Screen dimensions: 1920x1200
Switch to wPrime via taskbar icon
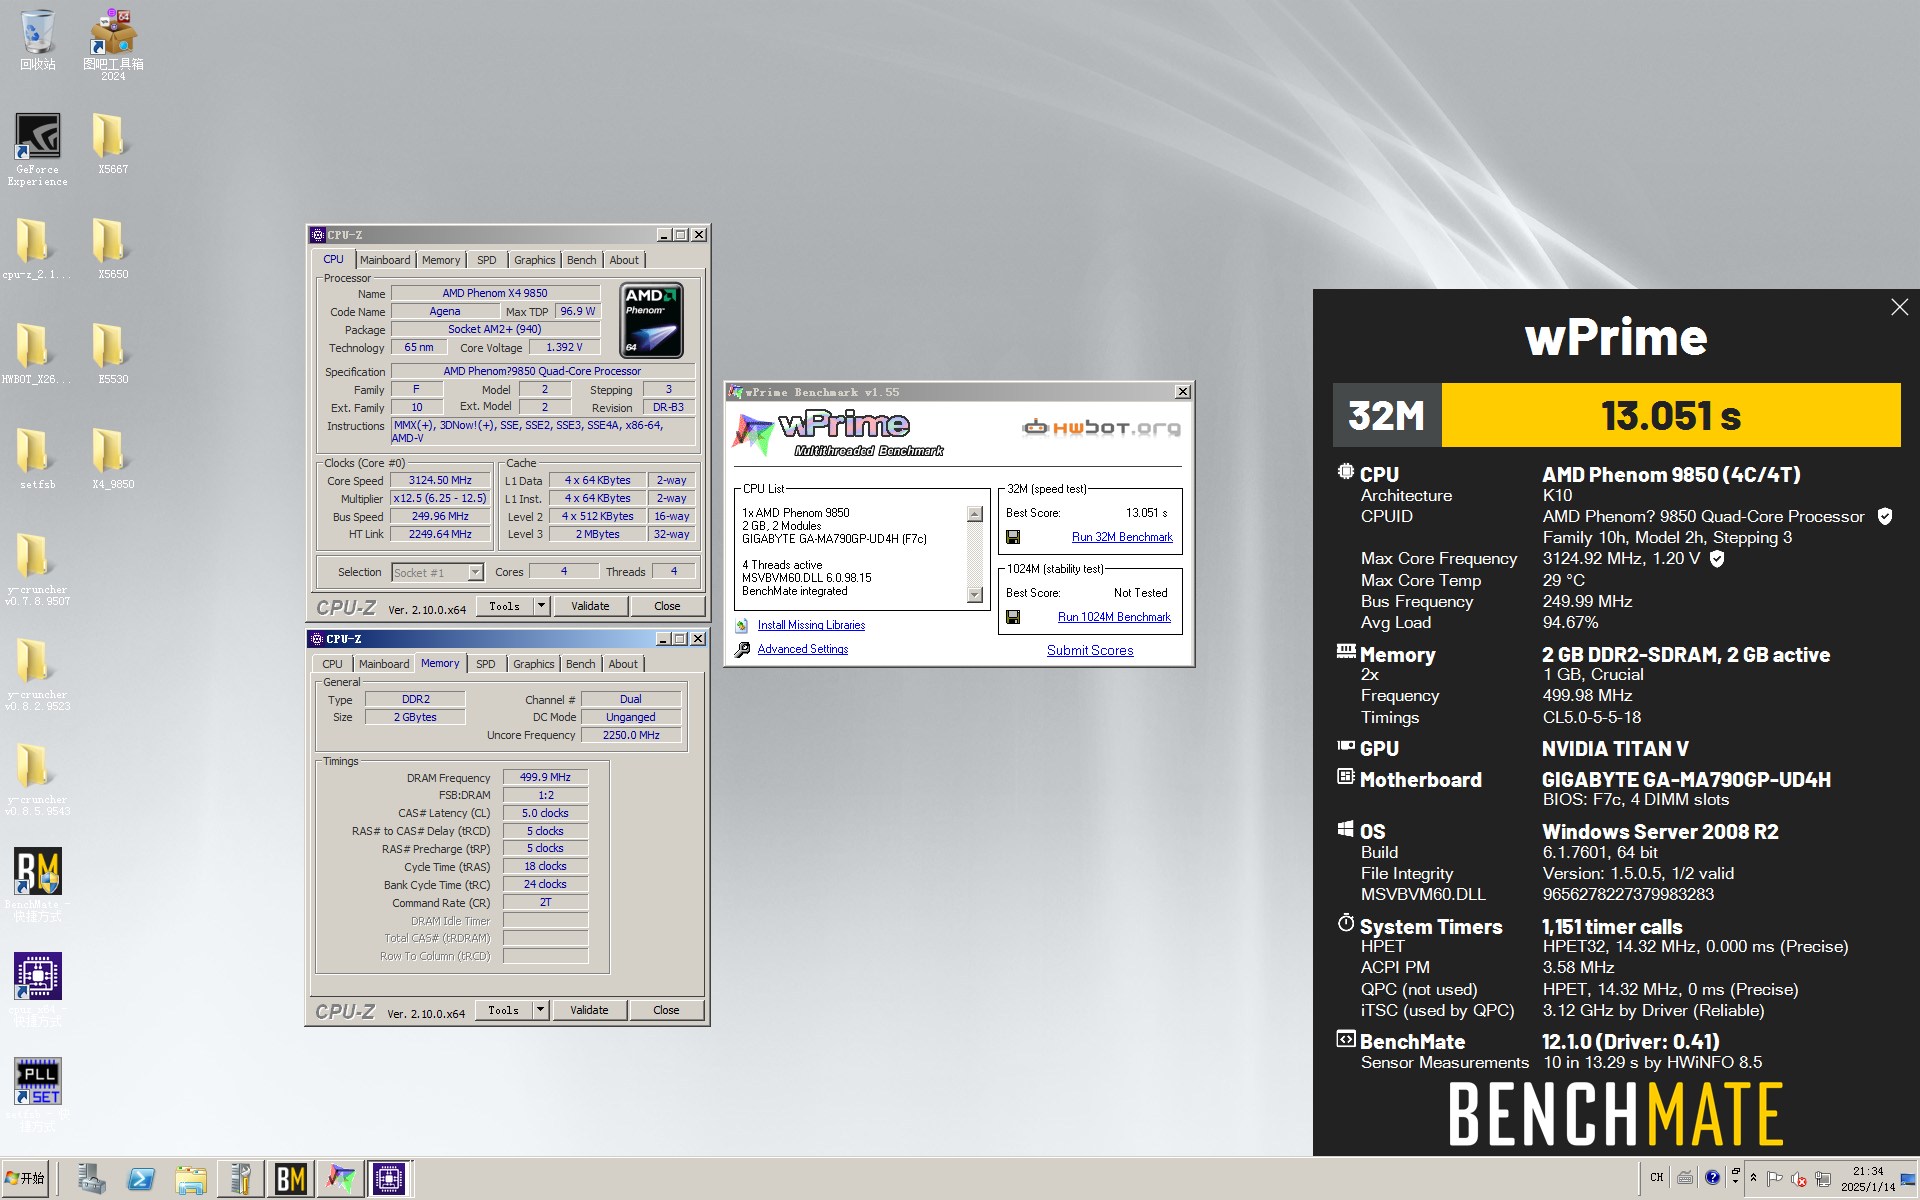coord(340,1179)
